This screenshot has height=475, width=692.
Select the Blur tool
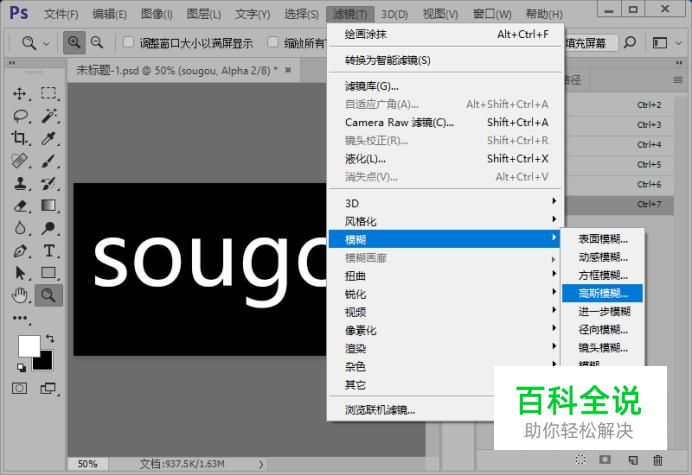pyautogui.click(x=19, y=228)
